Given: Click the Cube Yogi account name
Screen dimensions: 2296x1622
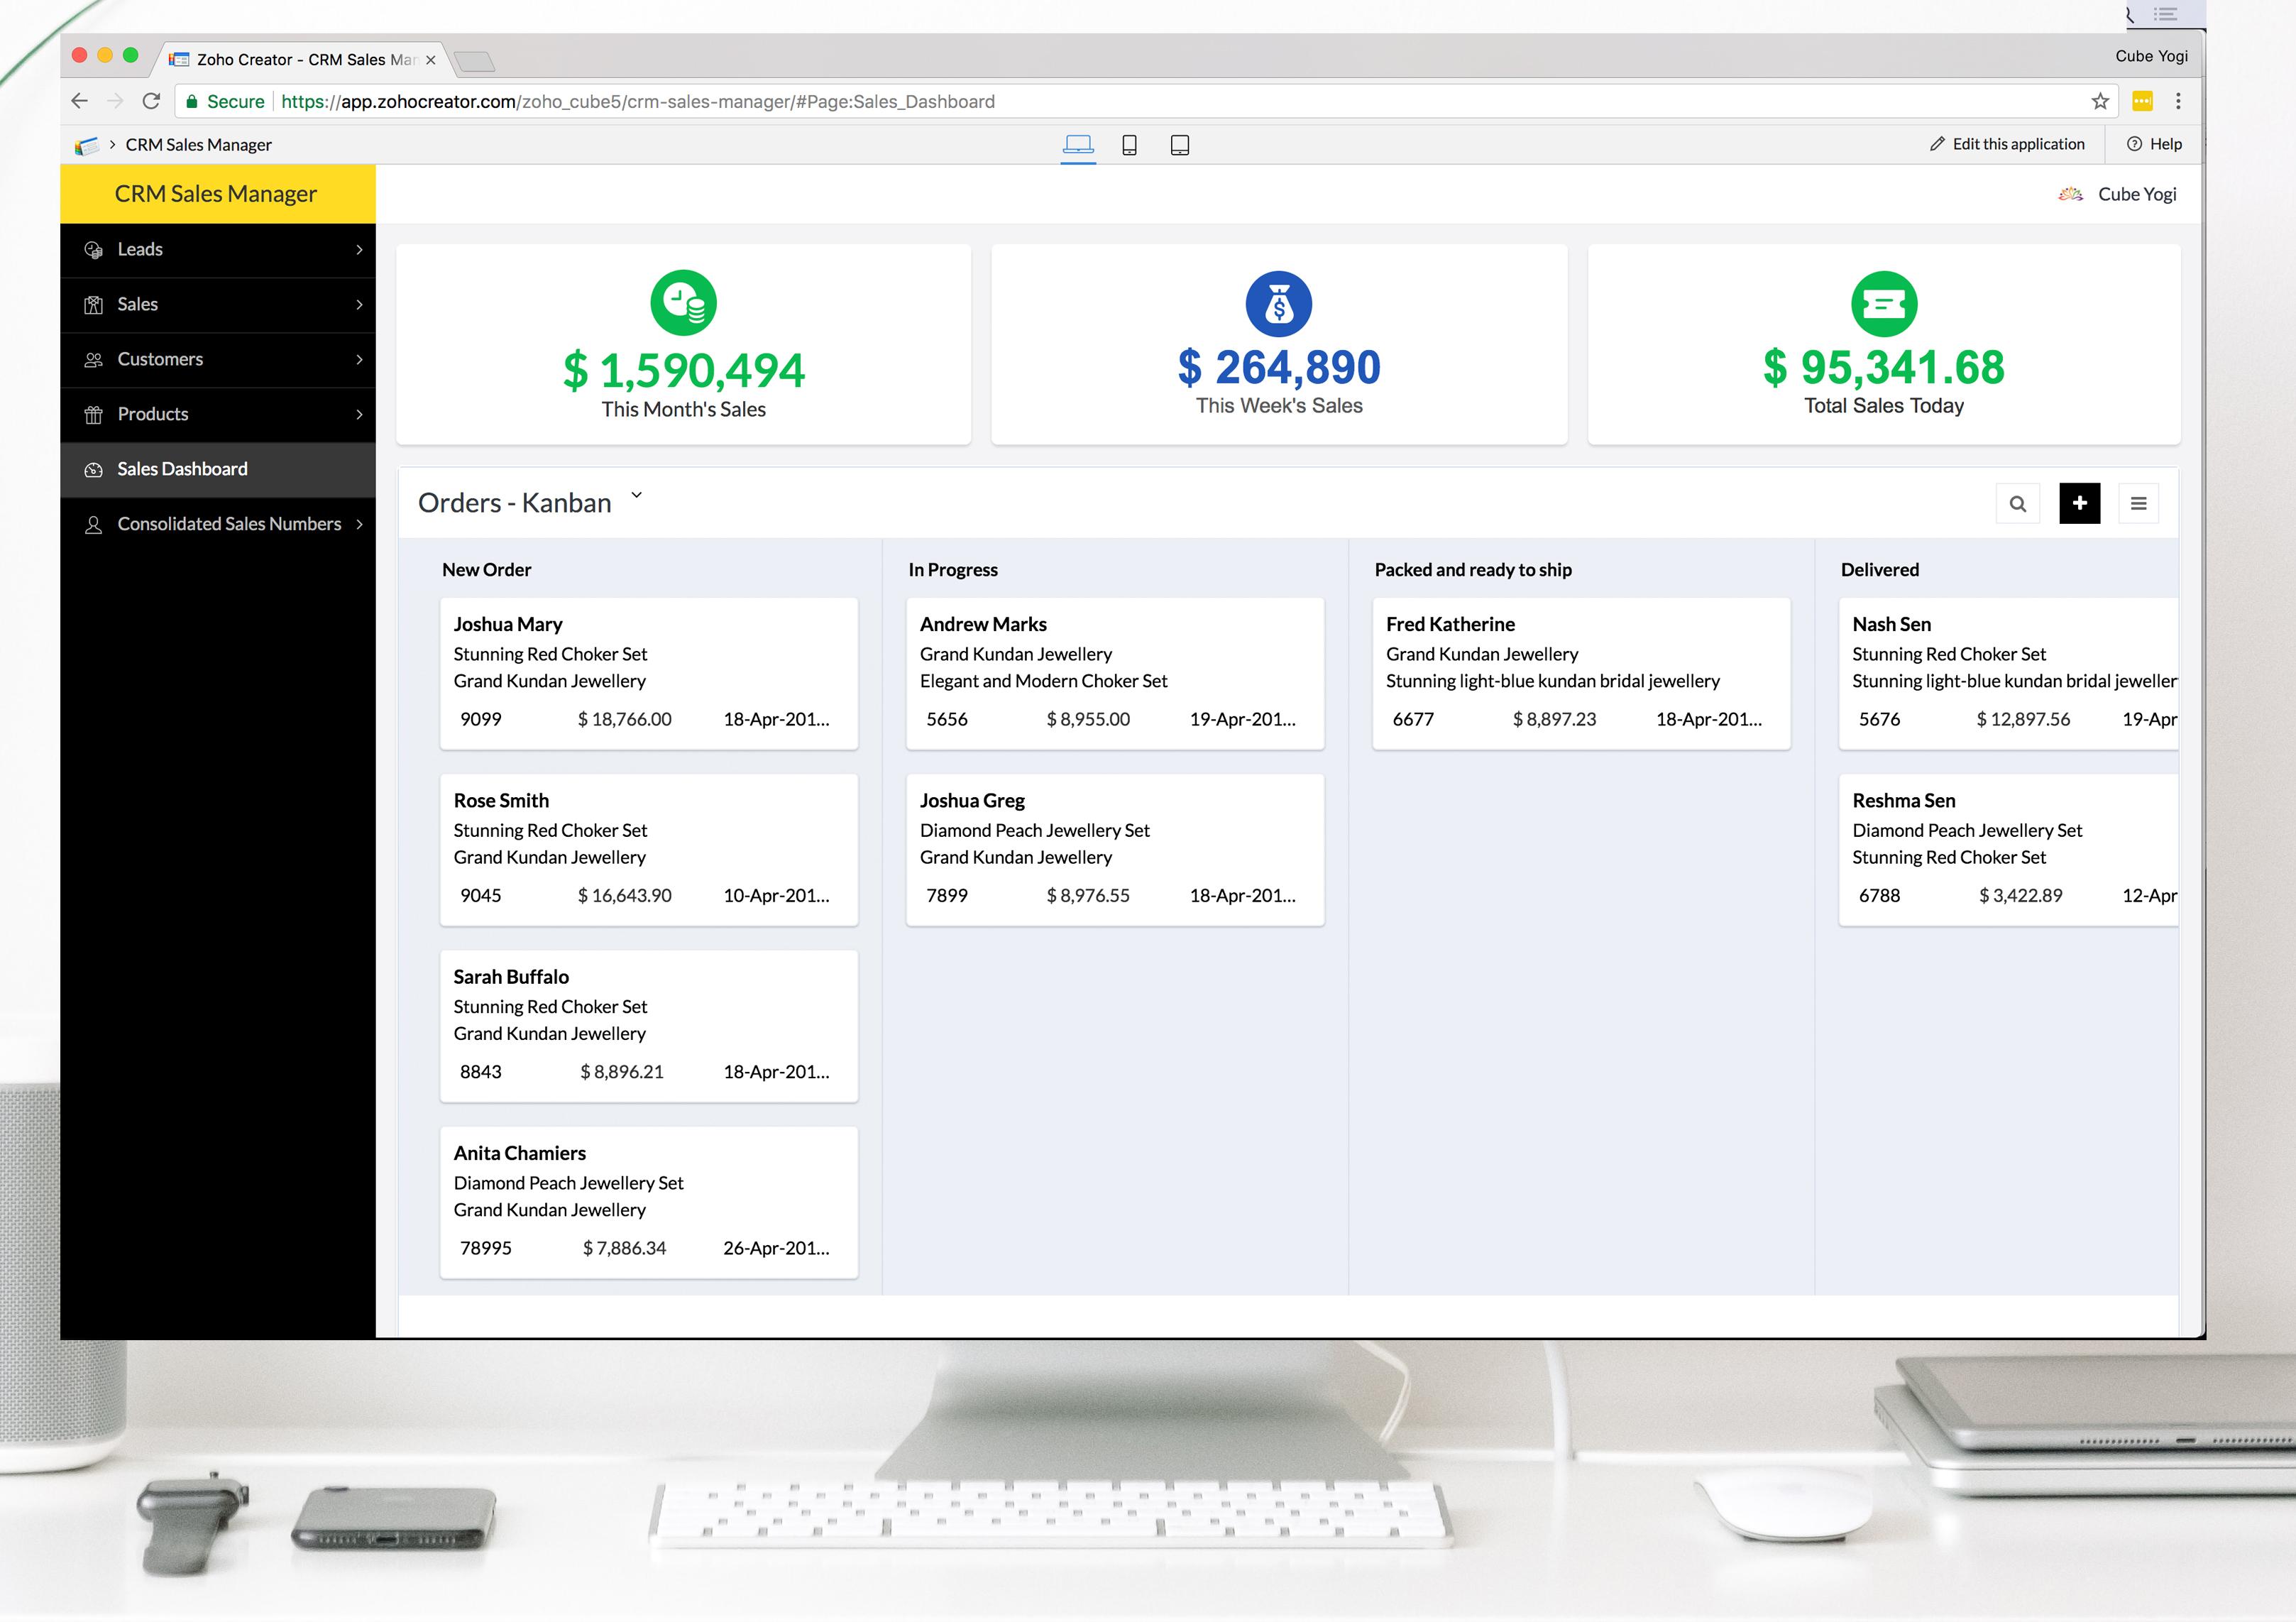Looking at the screenshot, I should pyautogui.click(x=2137, y=194).
